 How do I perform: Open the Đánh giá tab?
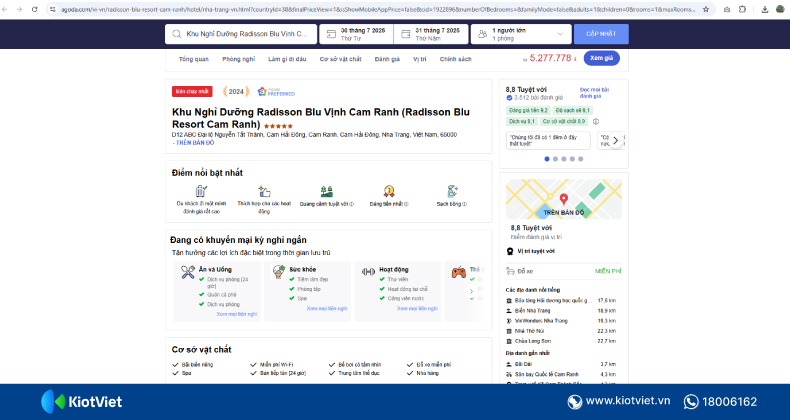387,59
